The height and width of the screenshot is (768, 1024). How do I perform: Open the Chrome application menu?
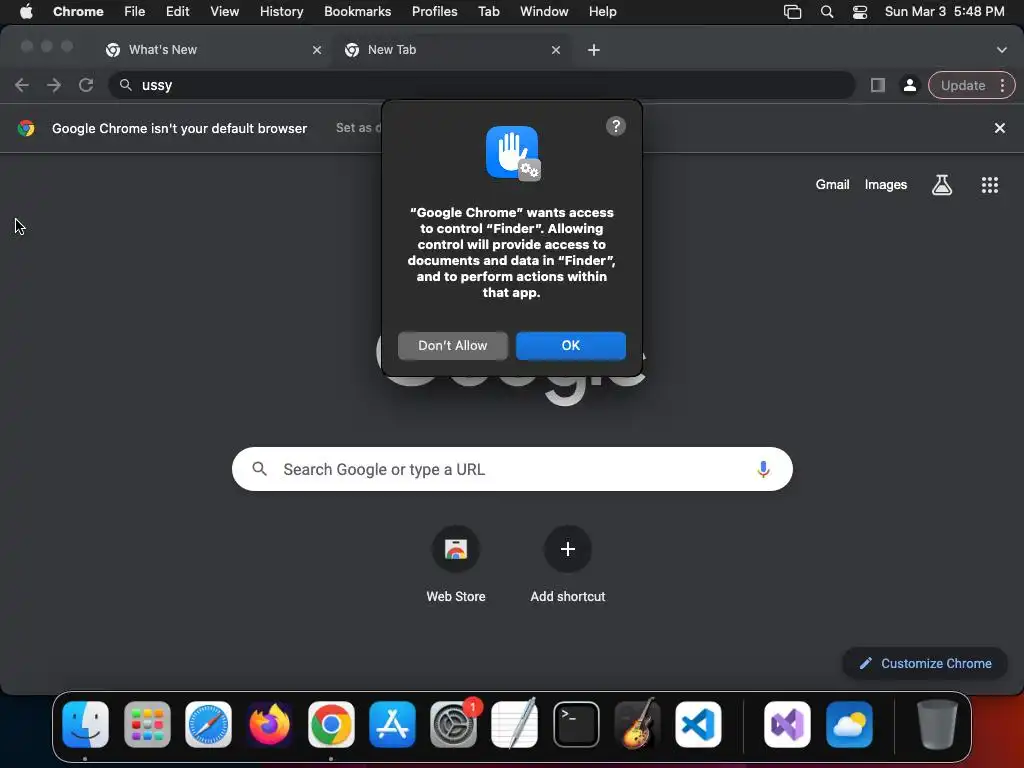(x=78, y=12)
